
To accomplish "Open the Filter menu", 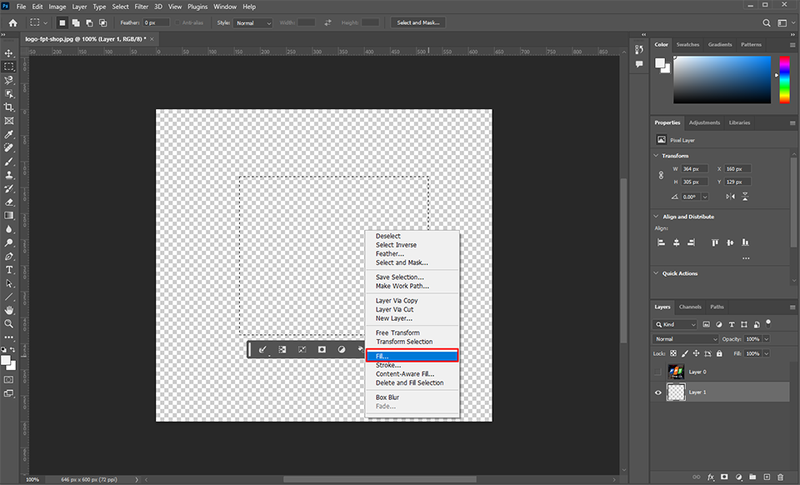I will [x=141, y=7].
